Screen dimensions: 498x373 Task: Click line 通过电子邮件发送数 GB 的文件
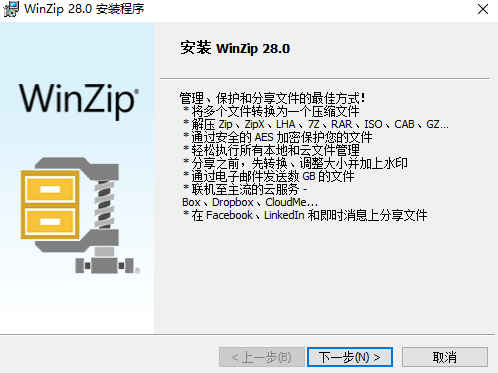[269, 176]
